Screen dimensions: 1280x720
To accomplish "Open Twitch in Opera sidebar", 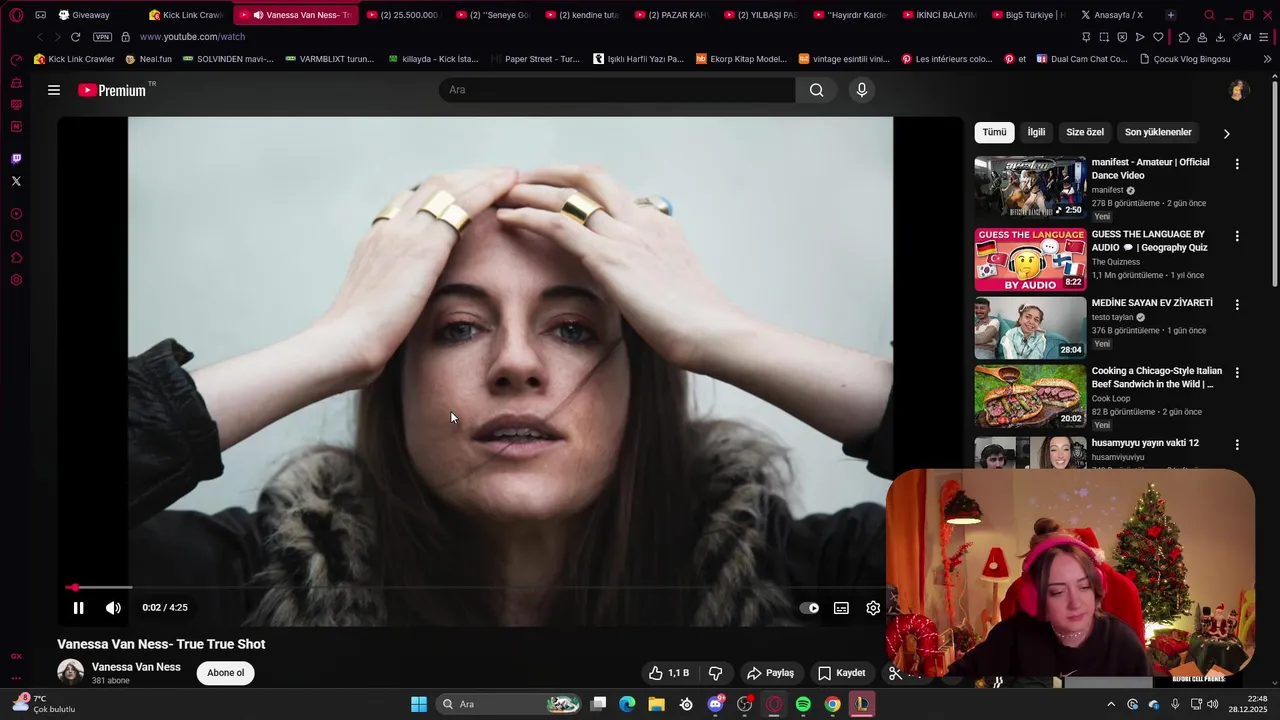I will pyautogui.click(x=16, y=159).
